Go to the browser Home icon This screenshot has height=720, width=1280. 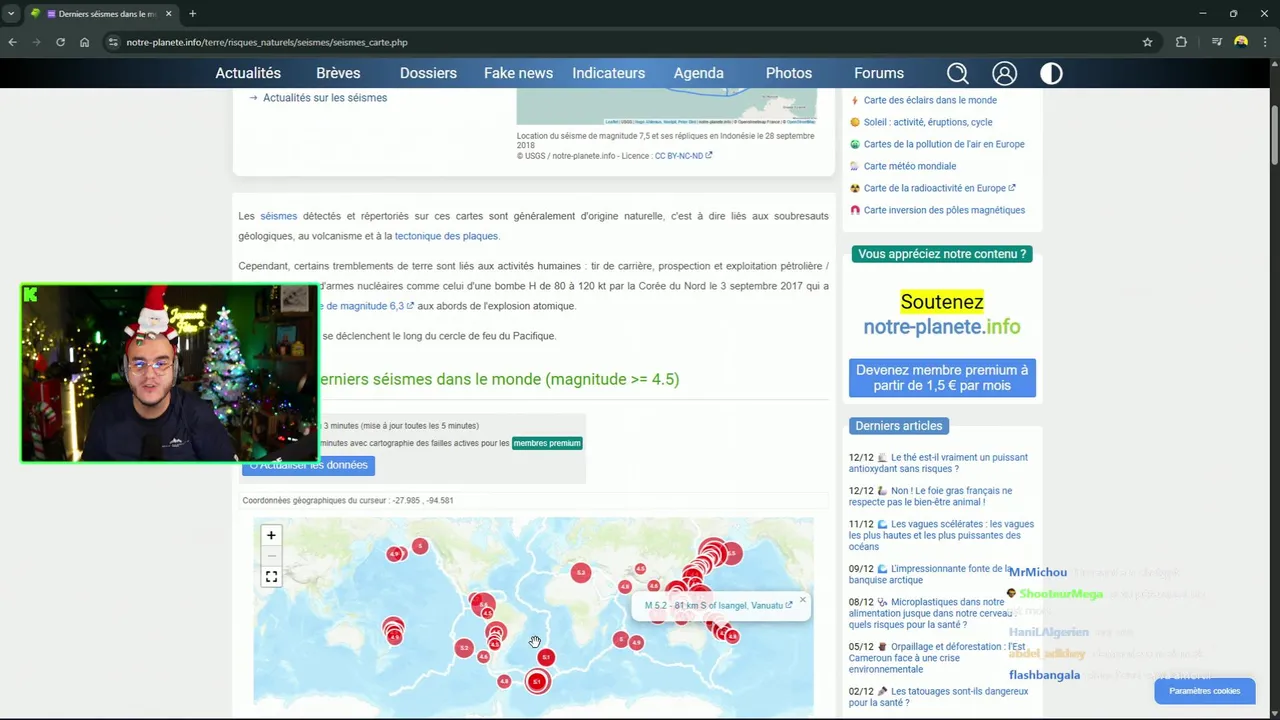(x=84, y=42)
